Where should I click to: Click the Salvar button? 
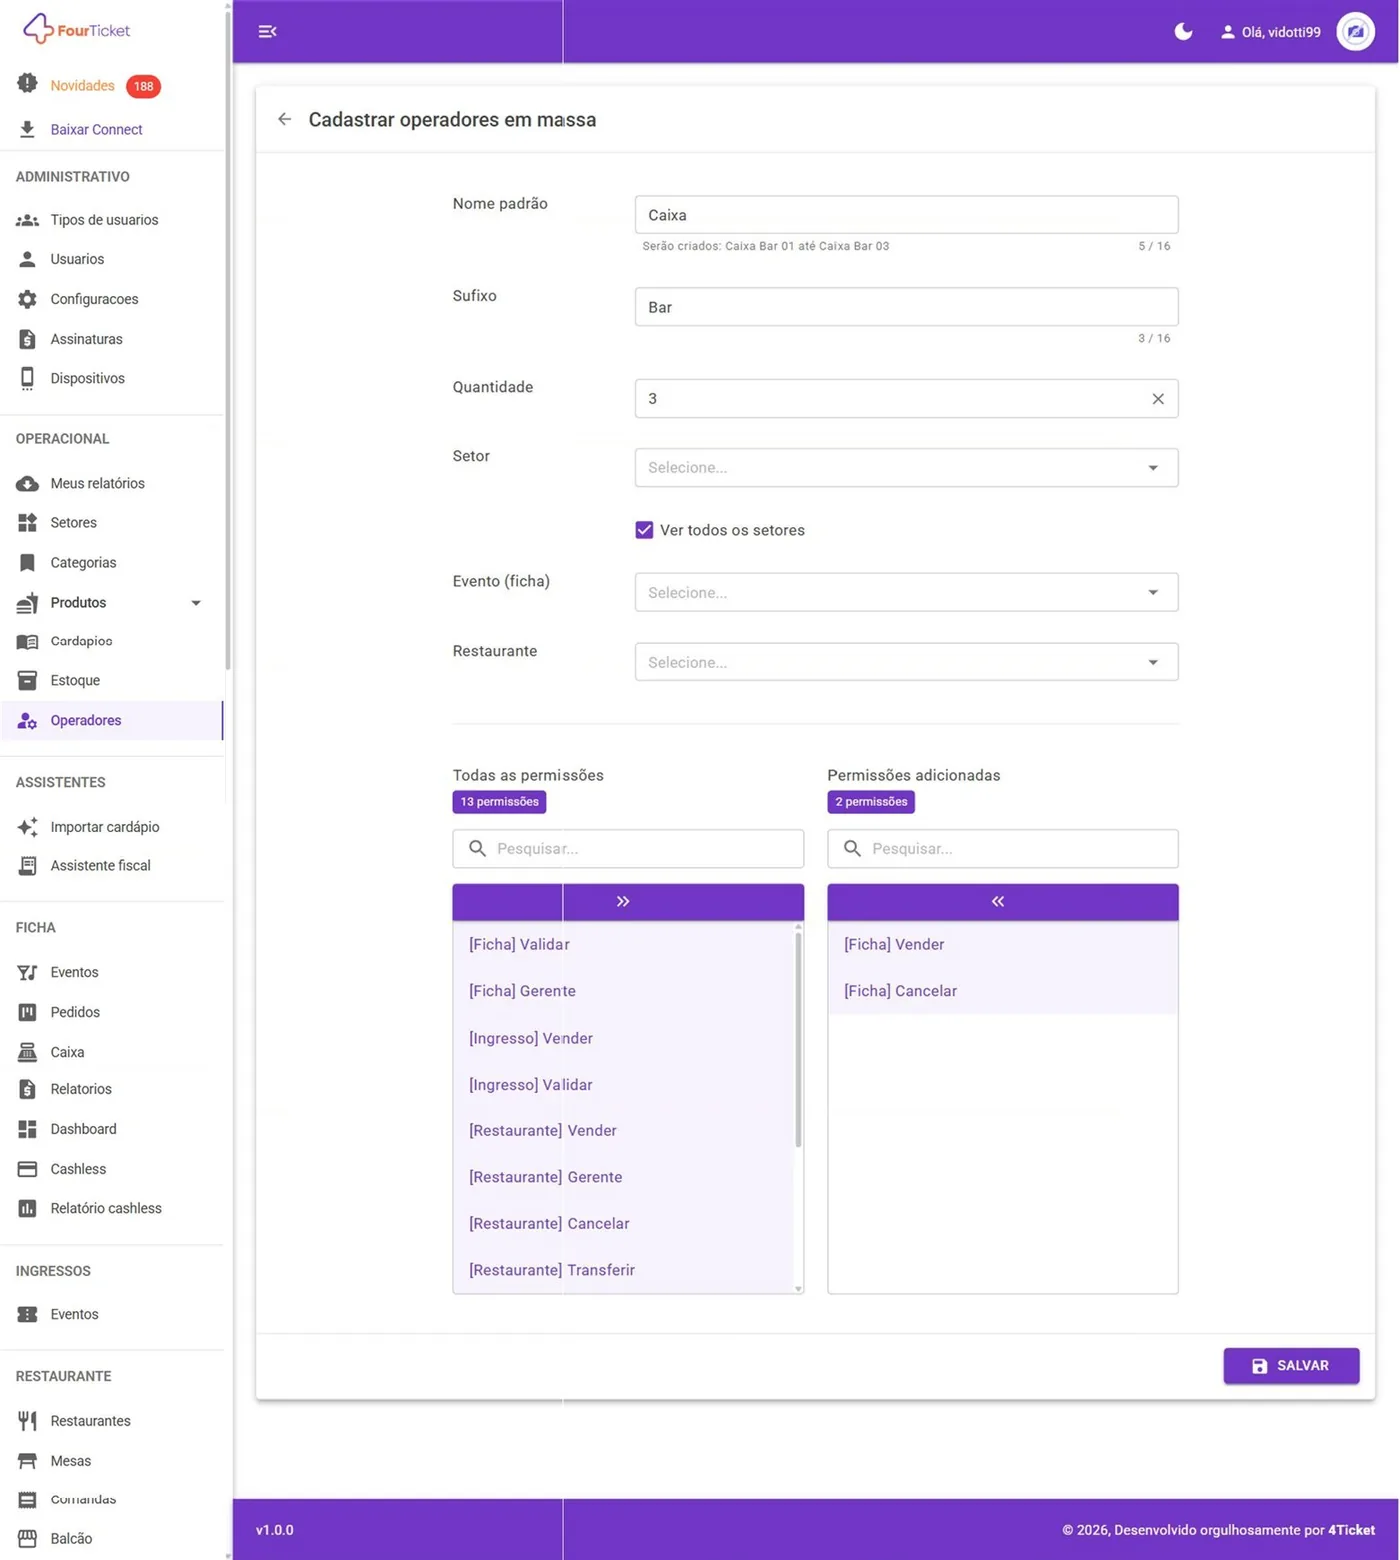click(1291, 1366)
